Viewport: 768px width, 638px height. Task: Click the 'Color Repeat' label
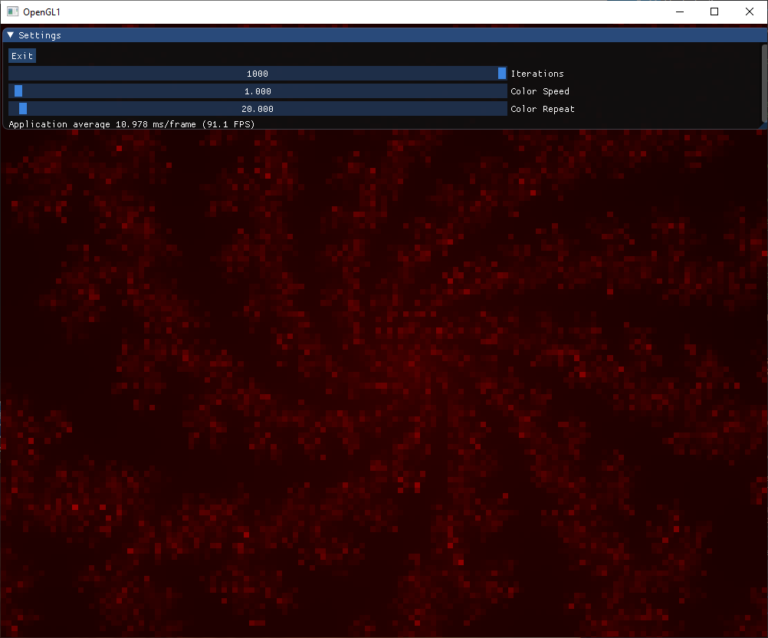(x=542, y=109)
